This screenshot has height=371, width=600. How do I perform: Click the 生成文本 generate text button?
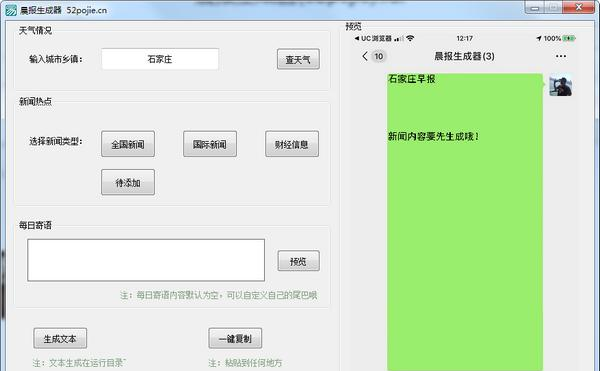(x=60, y=338)
